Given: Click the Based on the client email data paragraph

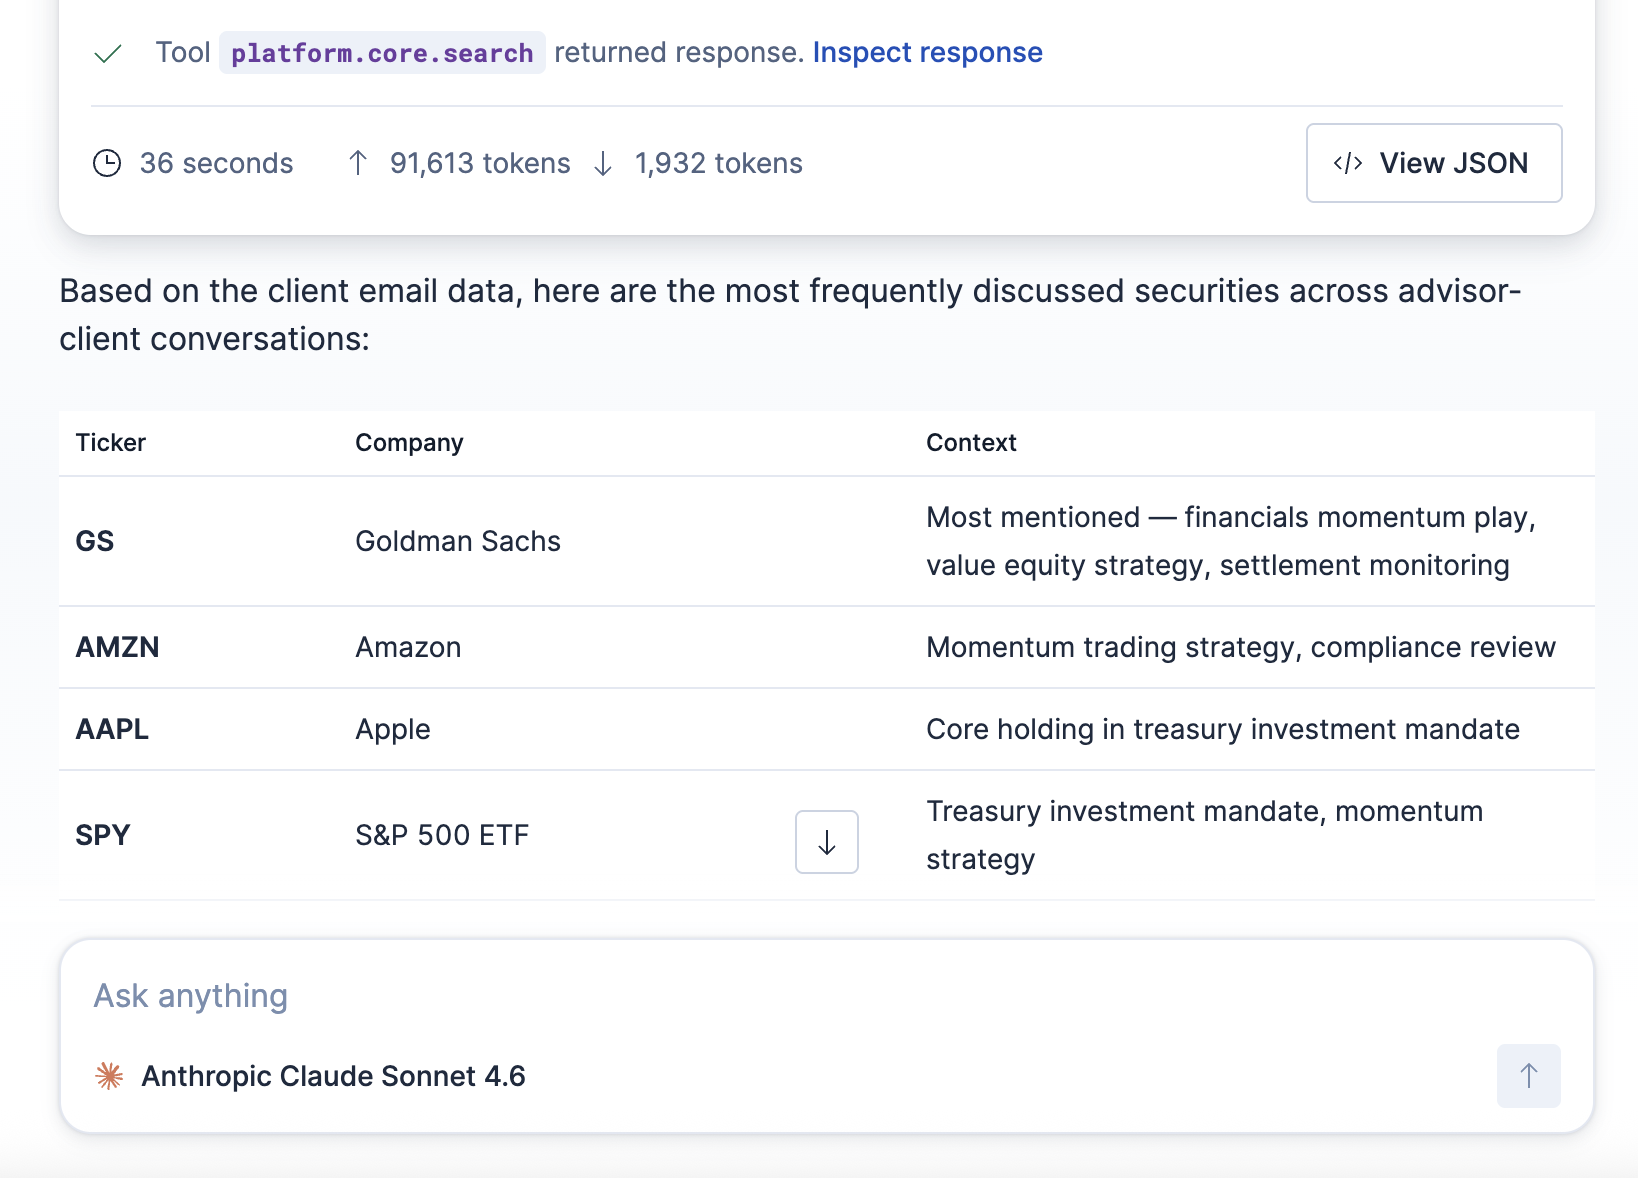Looking at the screenshot, I should click(x=790, y=315).
